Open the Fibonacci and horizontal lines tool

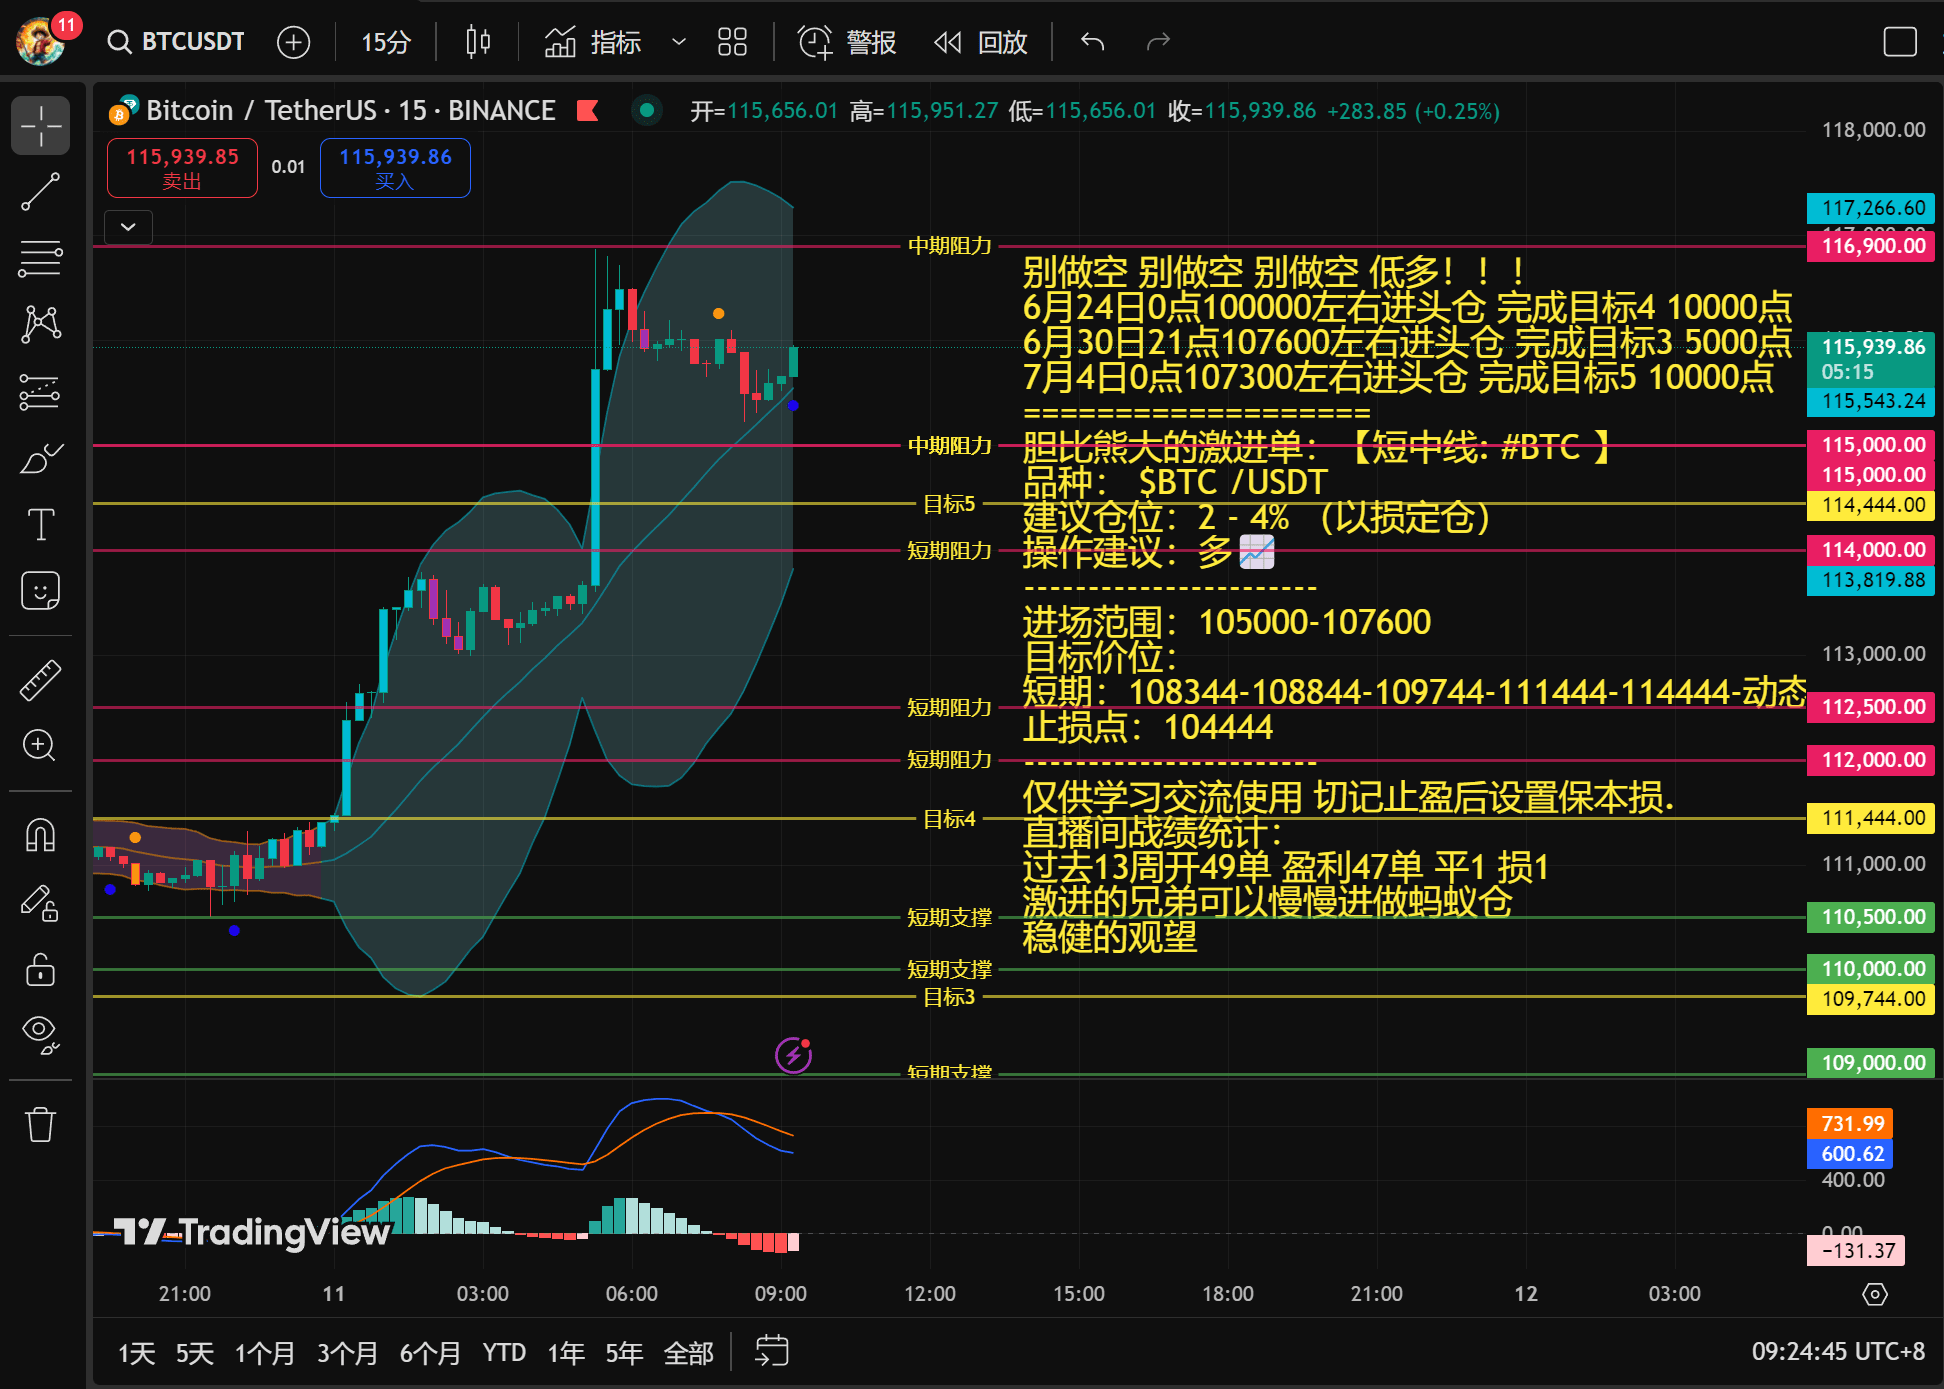41,258
